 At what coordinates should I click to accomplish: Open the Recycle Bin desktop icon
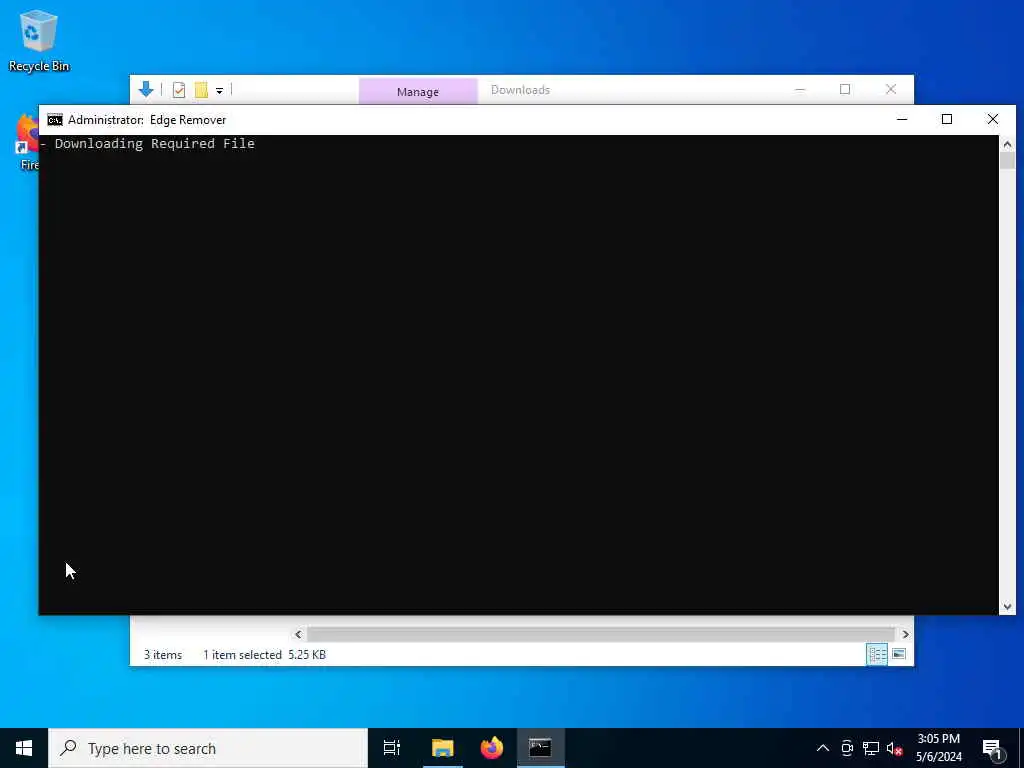39,40
